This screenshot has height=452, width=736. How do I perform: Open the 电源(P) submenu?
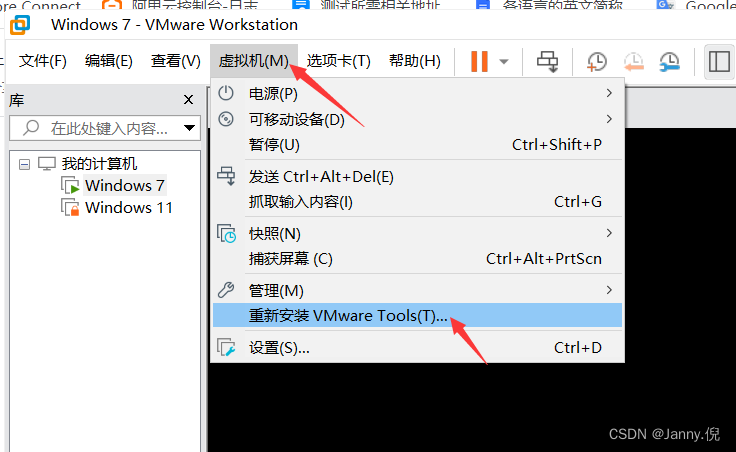pyautogui.click(x=417, y=93)
